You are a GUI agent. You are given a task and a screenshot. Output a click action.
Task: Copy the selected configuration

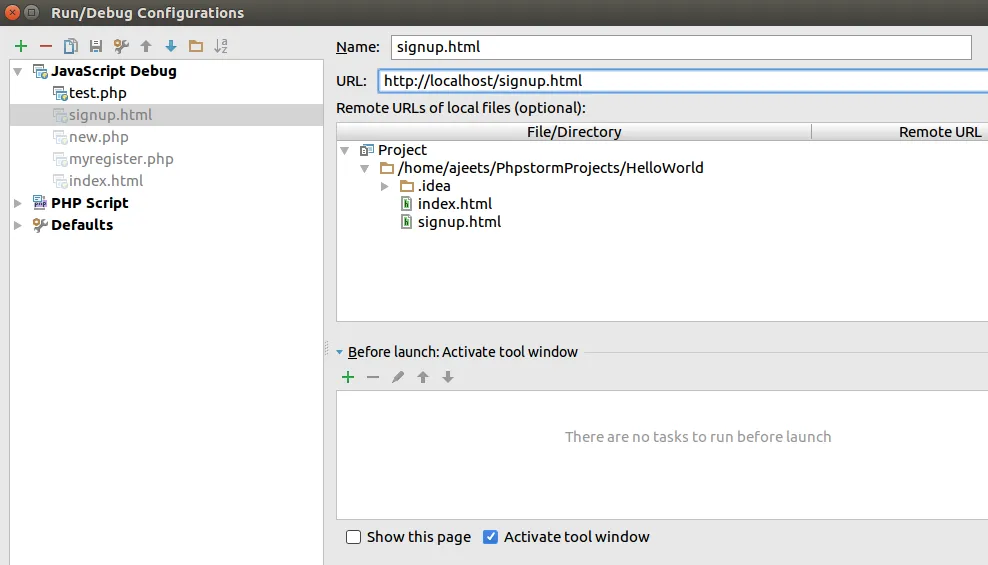tap(70, 46)
